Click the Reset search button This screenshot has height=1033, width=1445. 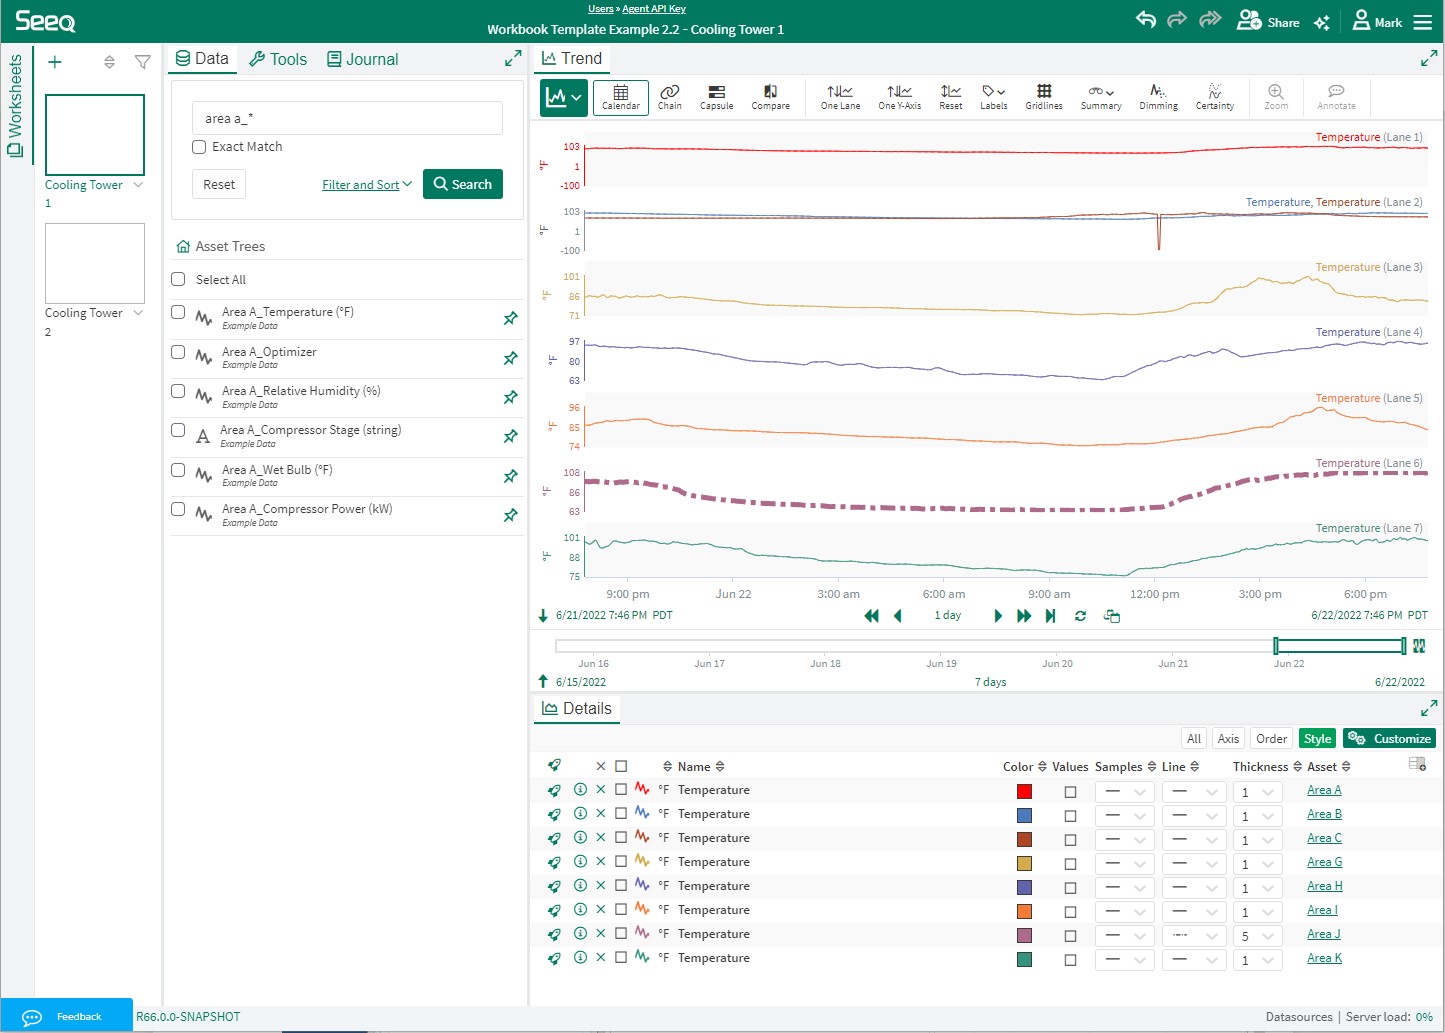(219, 184)
